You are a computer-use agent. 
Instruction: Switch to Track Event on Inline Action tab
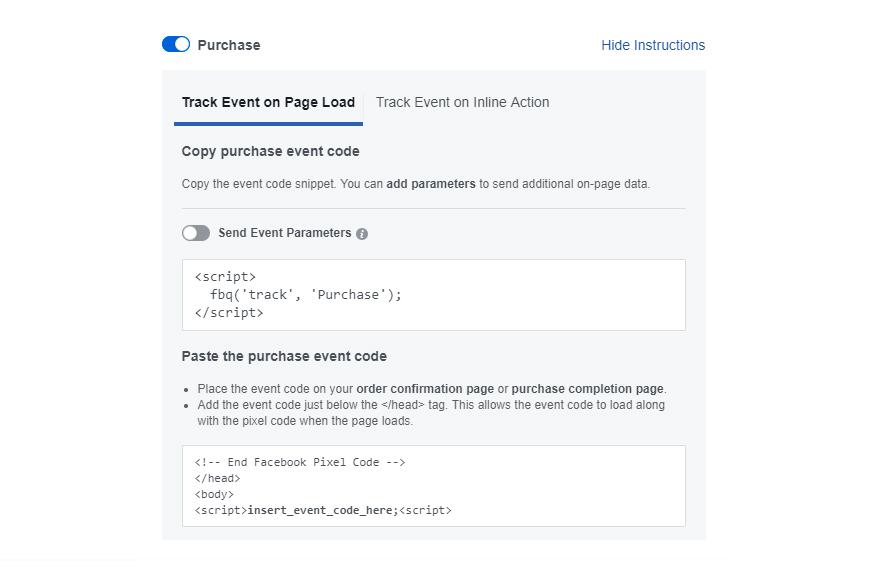[462, 103]
